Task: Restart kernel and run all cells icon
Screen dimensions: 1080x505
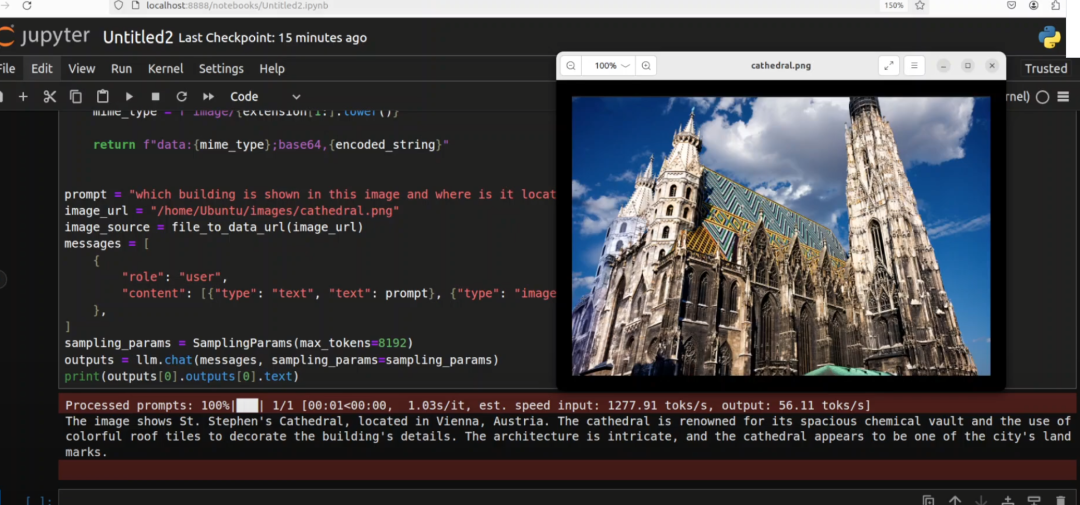Action: click(x=207, y=97)
